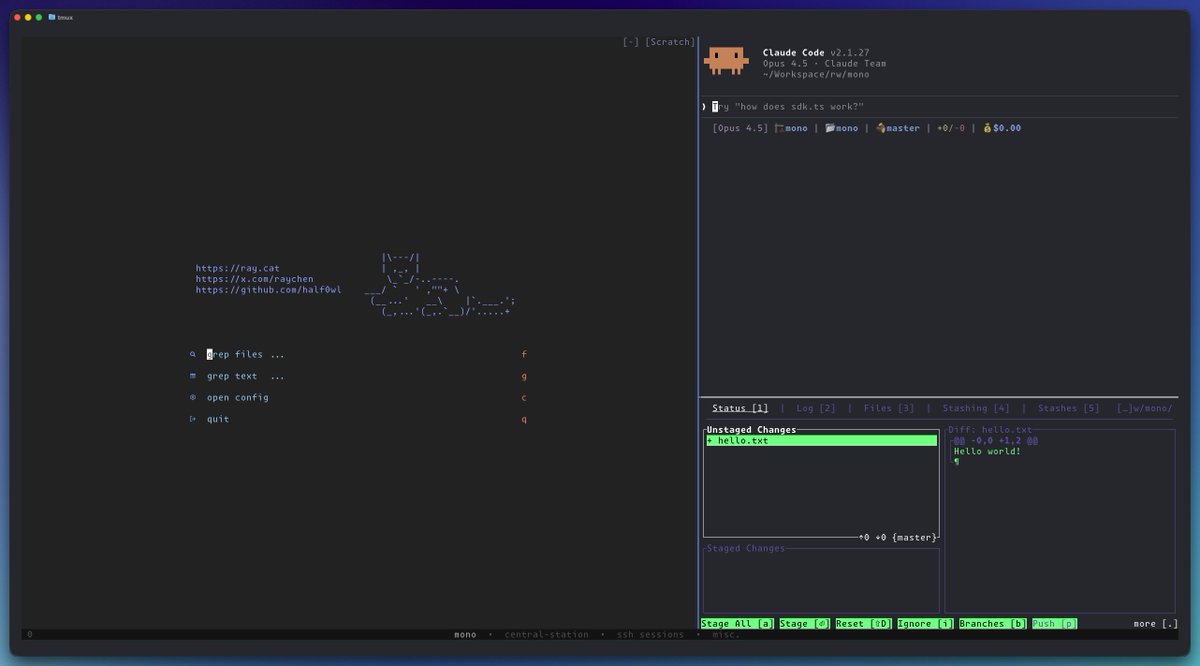Click the [-] [Scratch] buffer label

[x=659, y=42]
